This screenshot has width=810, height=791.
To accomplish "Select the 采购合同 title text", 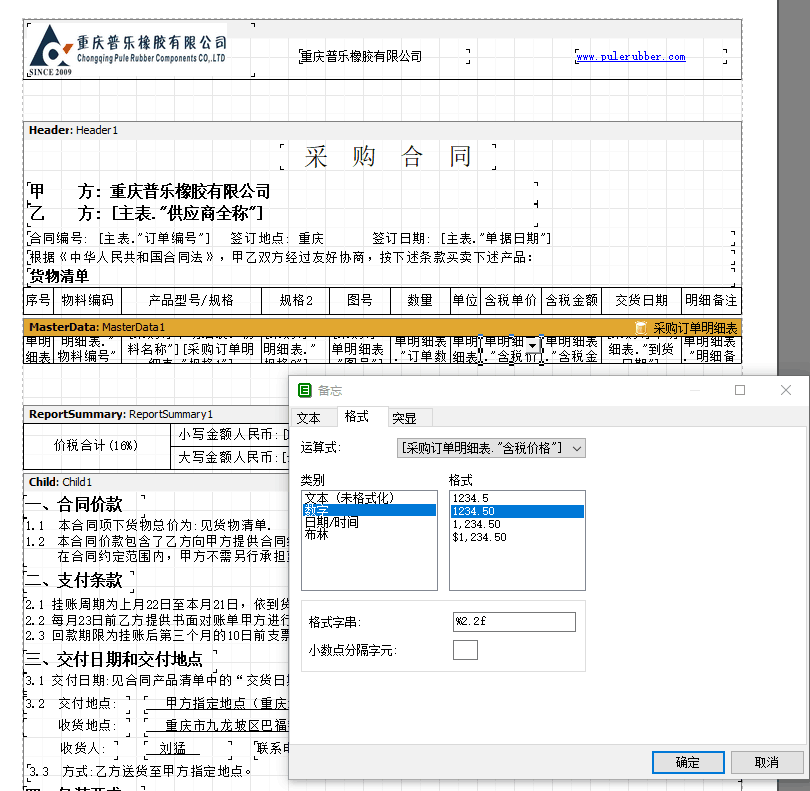I will (387, 157).
